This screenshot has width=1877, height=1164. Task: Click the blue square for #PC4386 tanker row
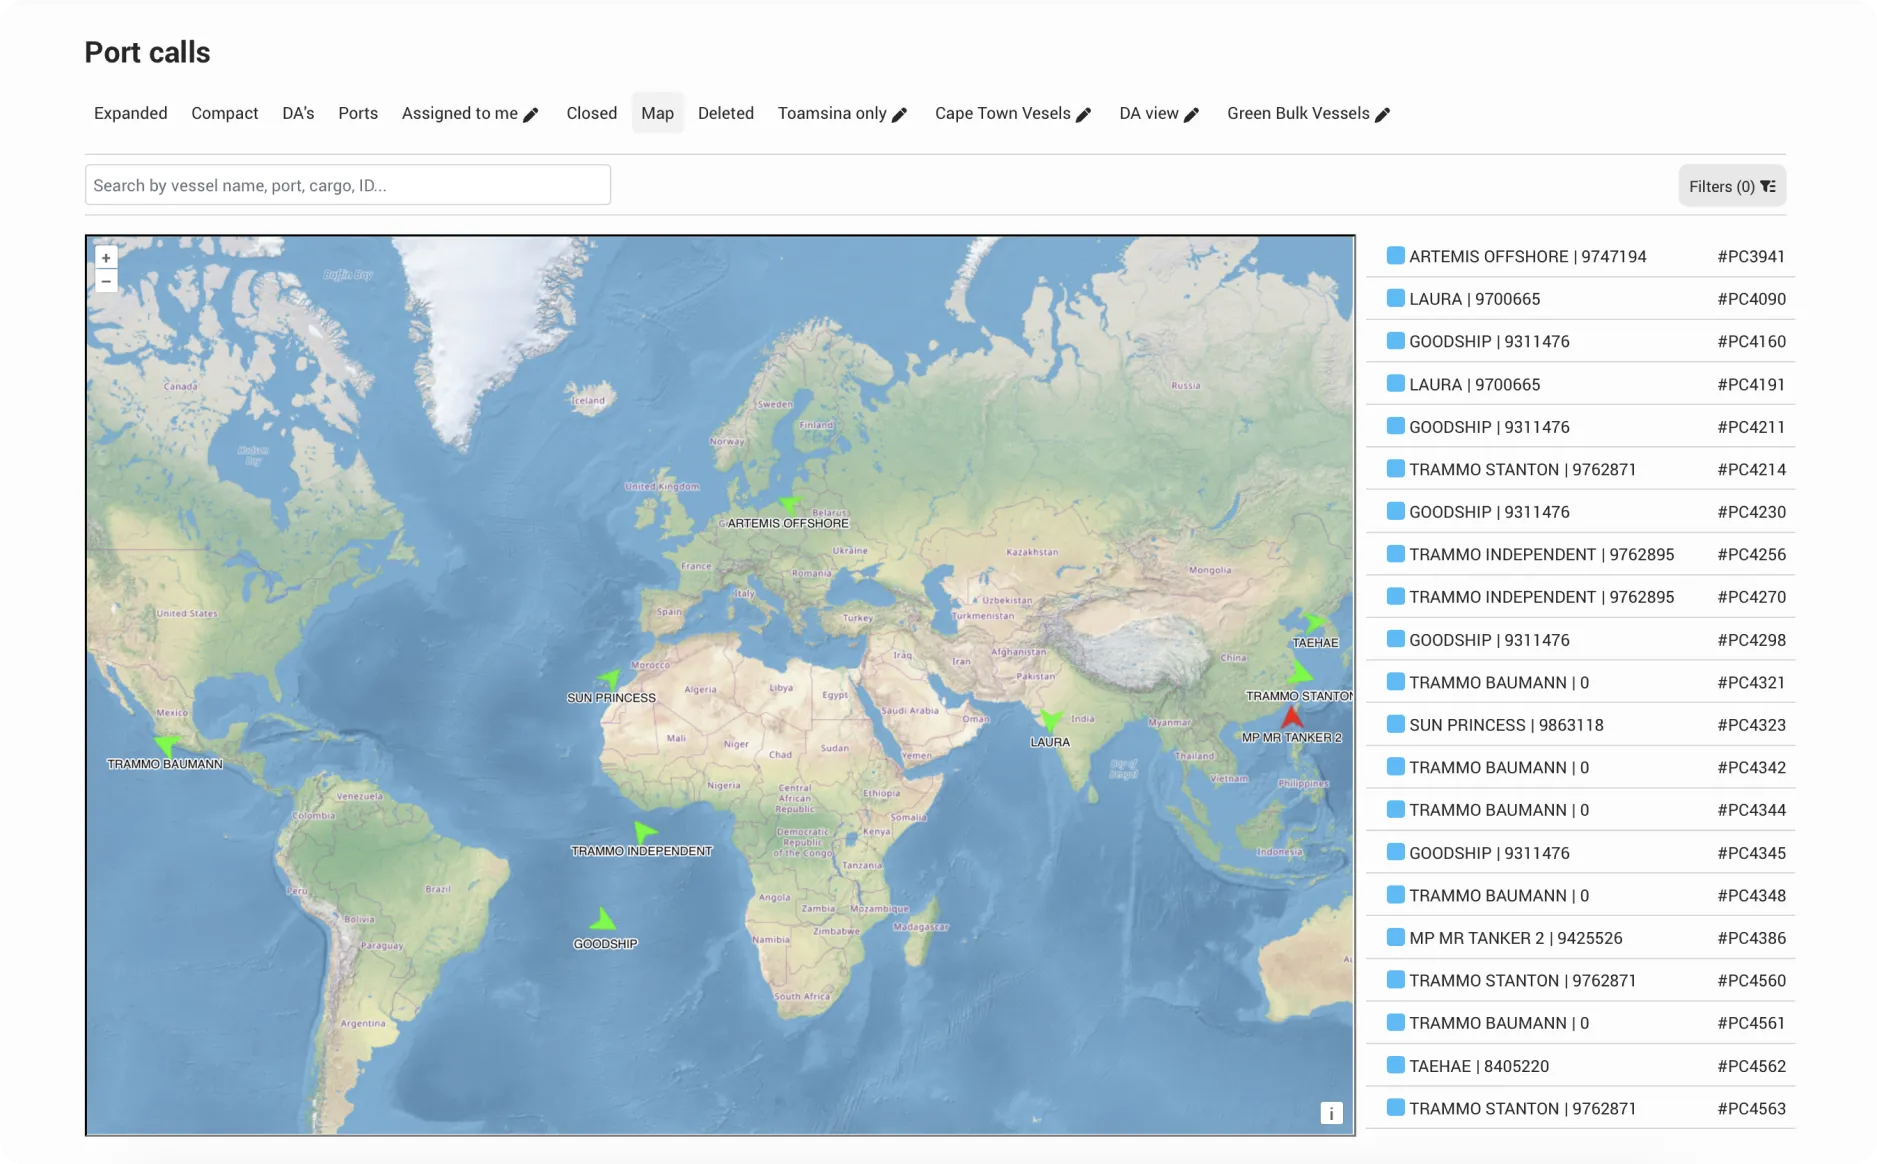tap(1396, 937)
